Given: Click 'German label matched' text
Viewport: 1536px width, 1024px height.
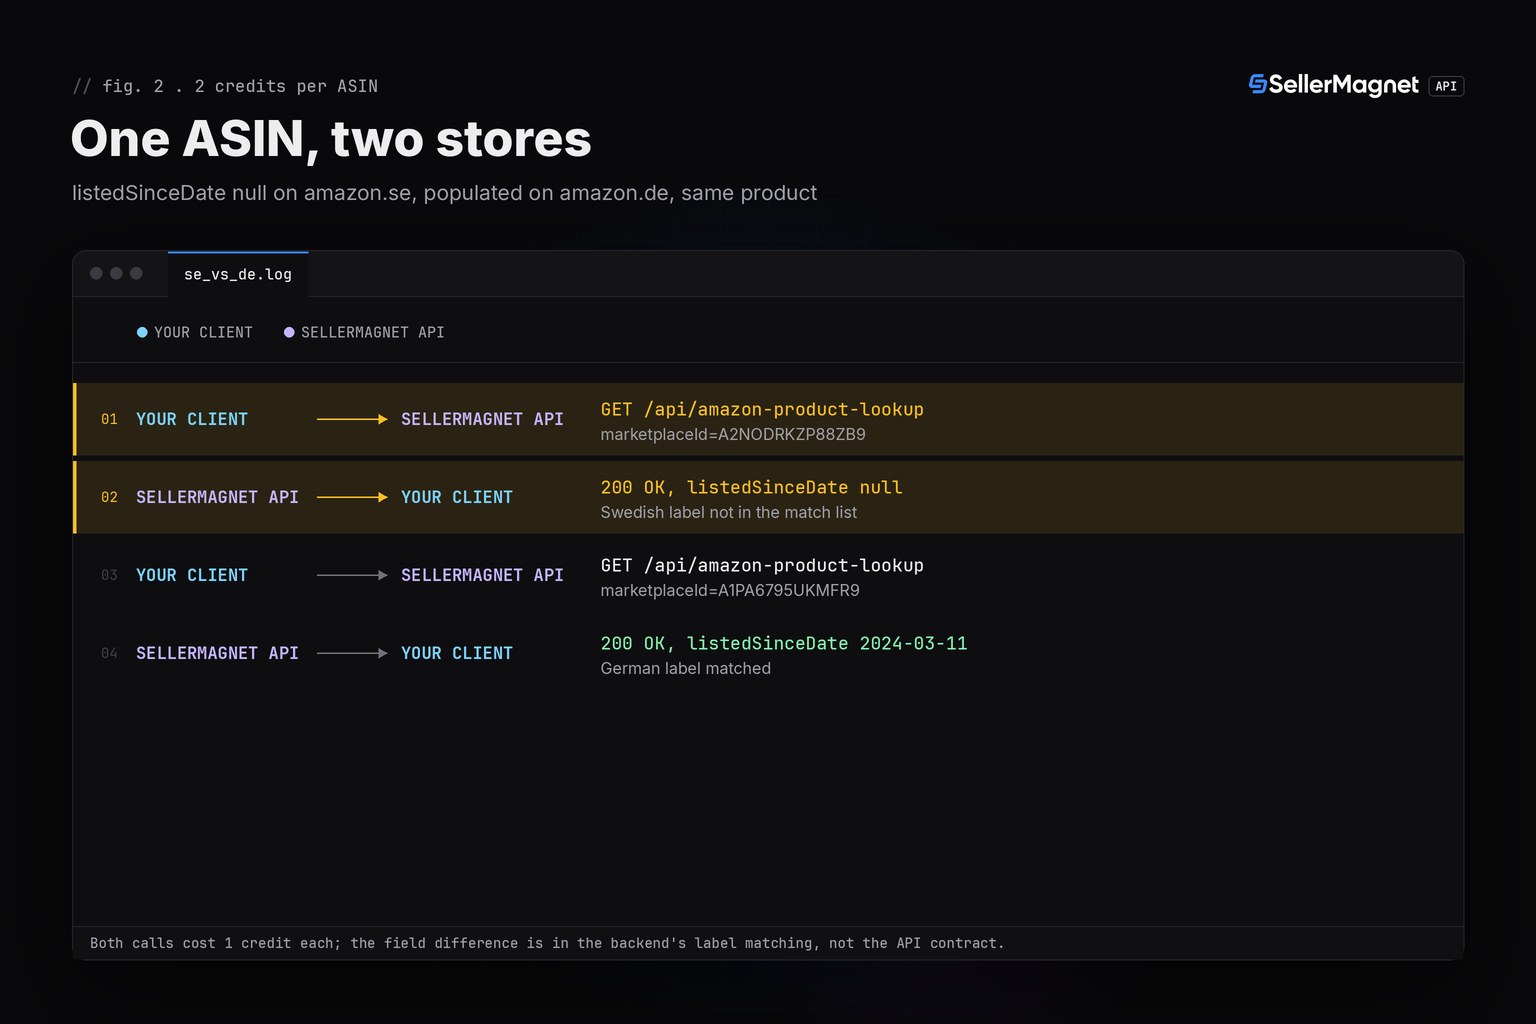Looking at the screenshot, I should point(686,669).
